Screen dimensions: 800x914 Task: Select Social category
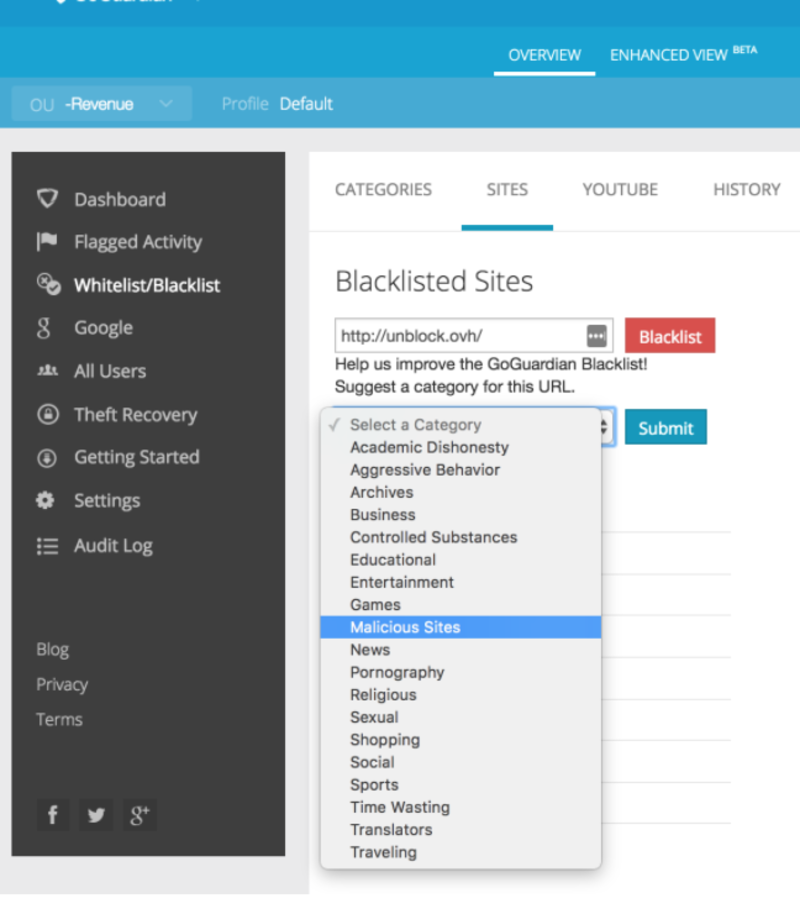[x=461, y=762]
